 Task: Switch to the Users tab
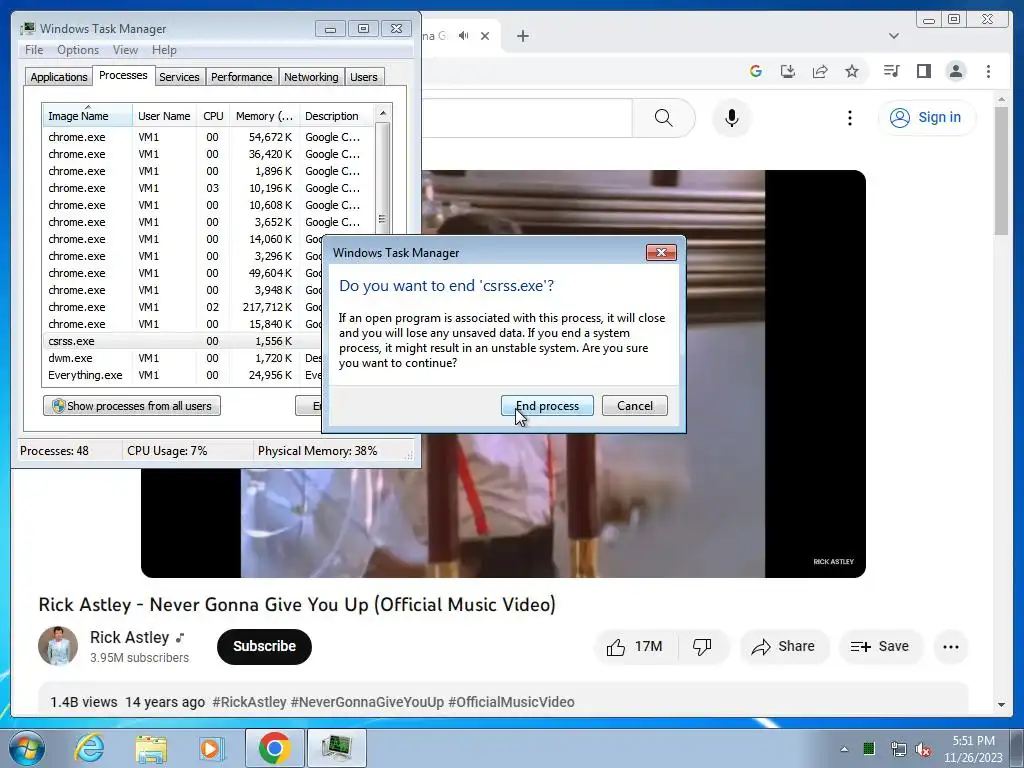(x=364, y=77)
